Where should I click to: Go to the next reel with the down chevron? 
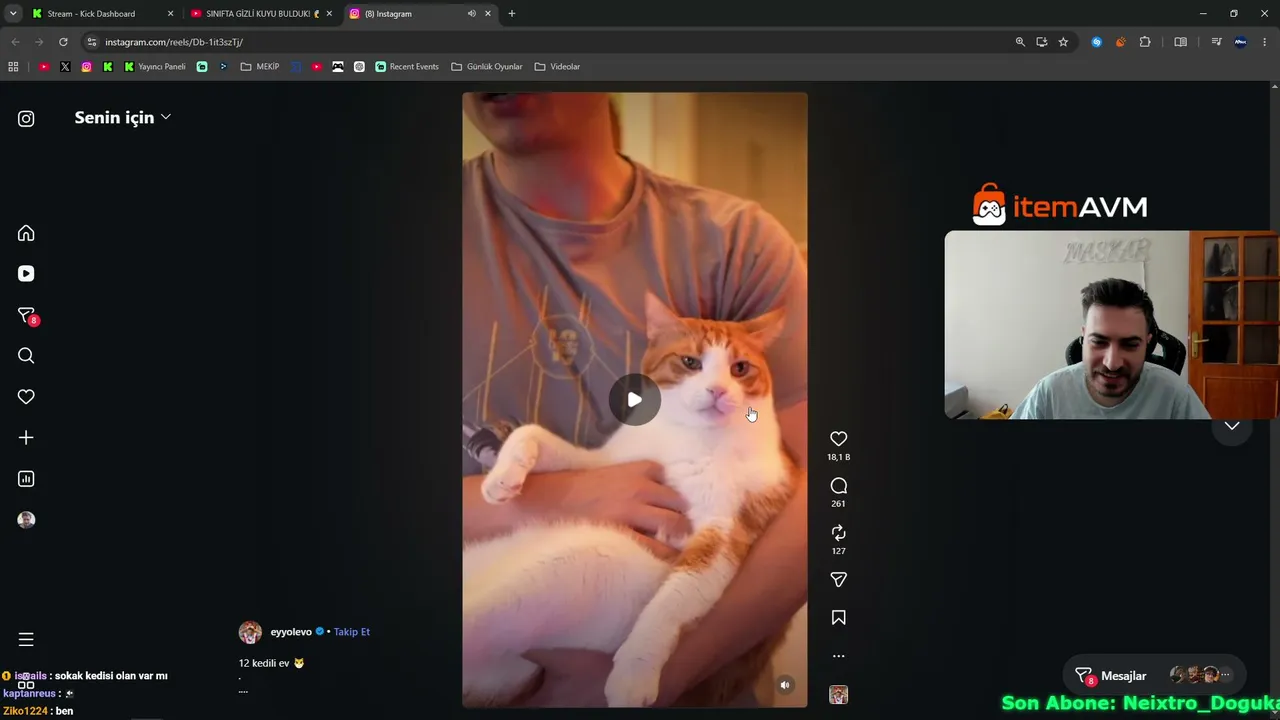[x=1232, y=426]
